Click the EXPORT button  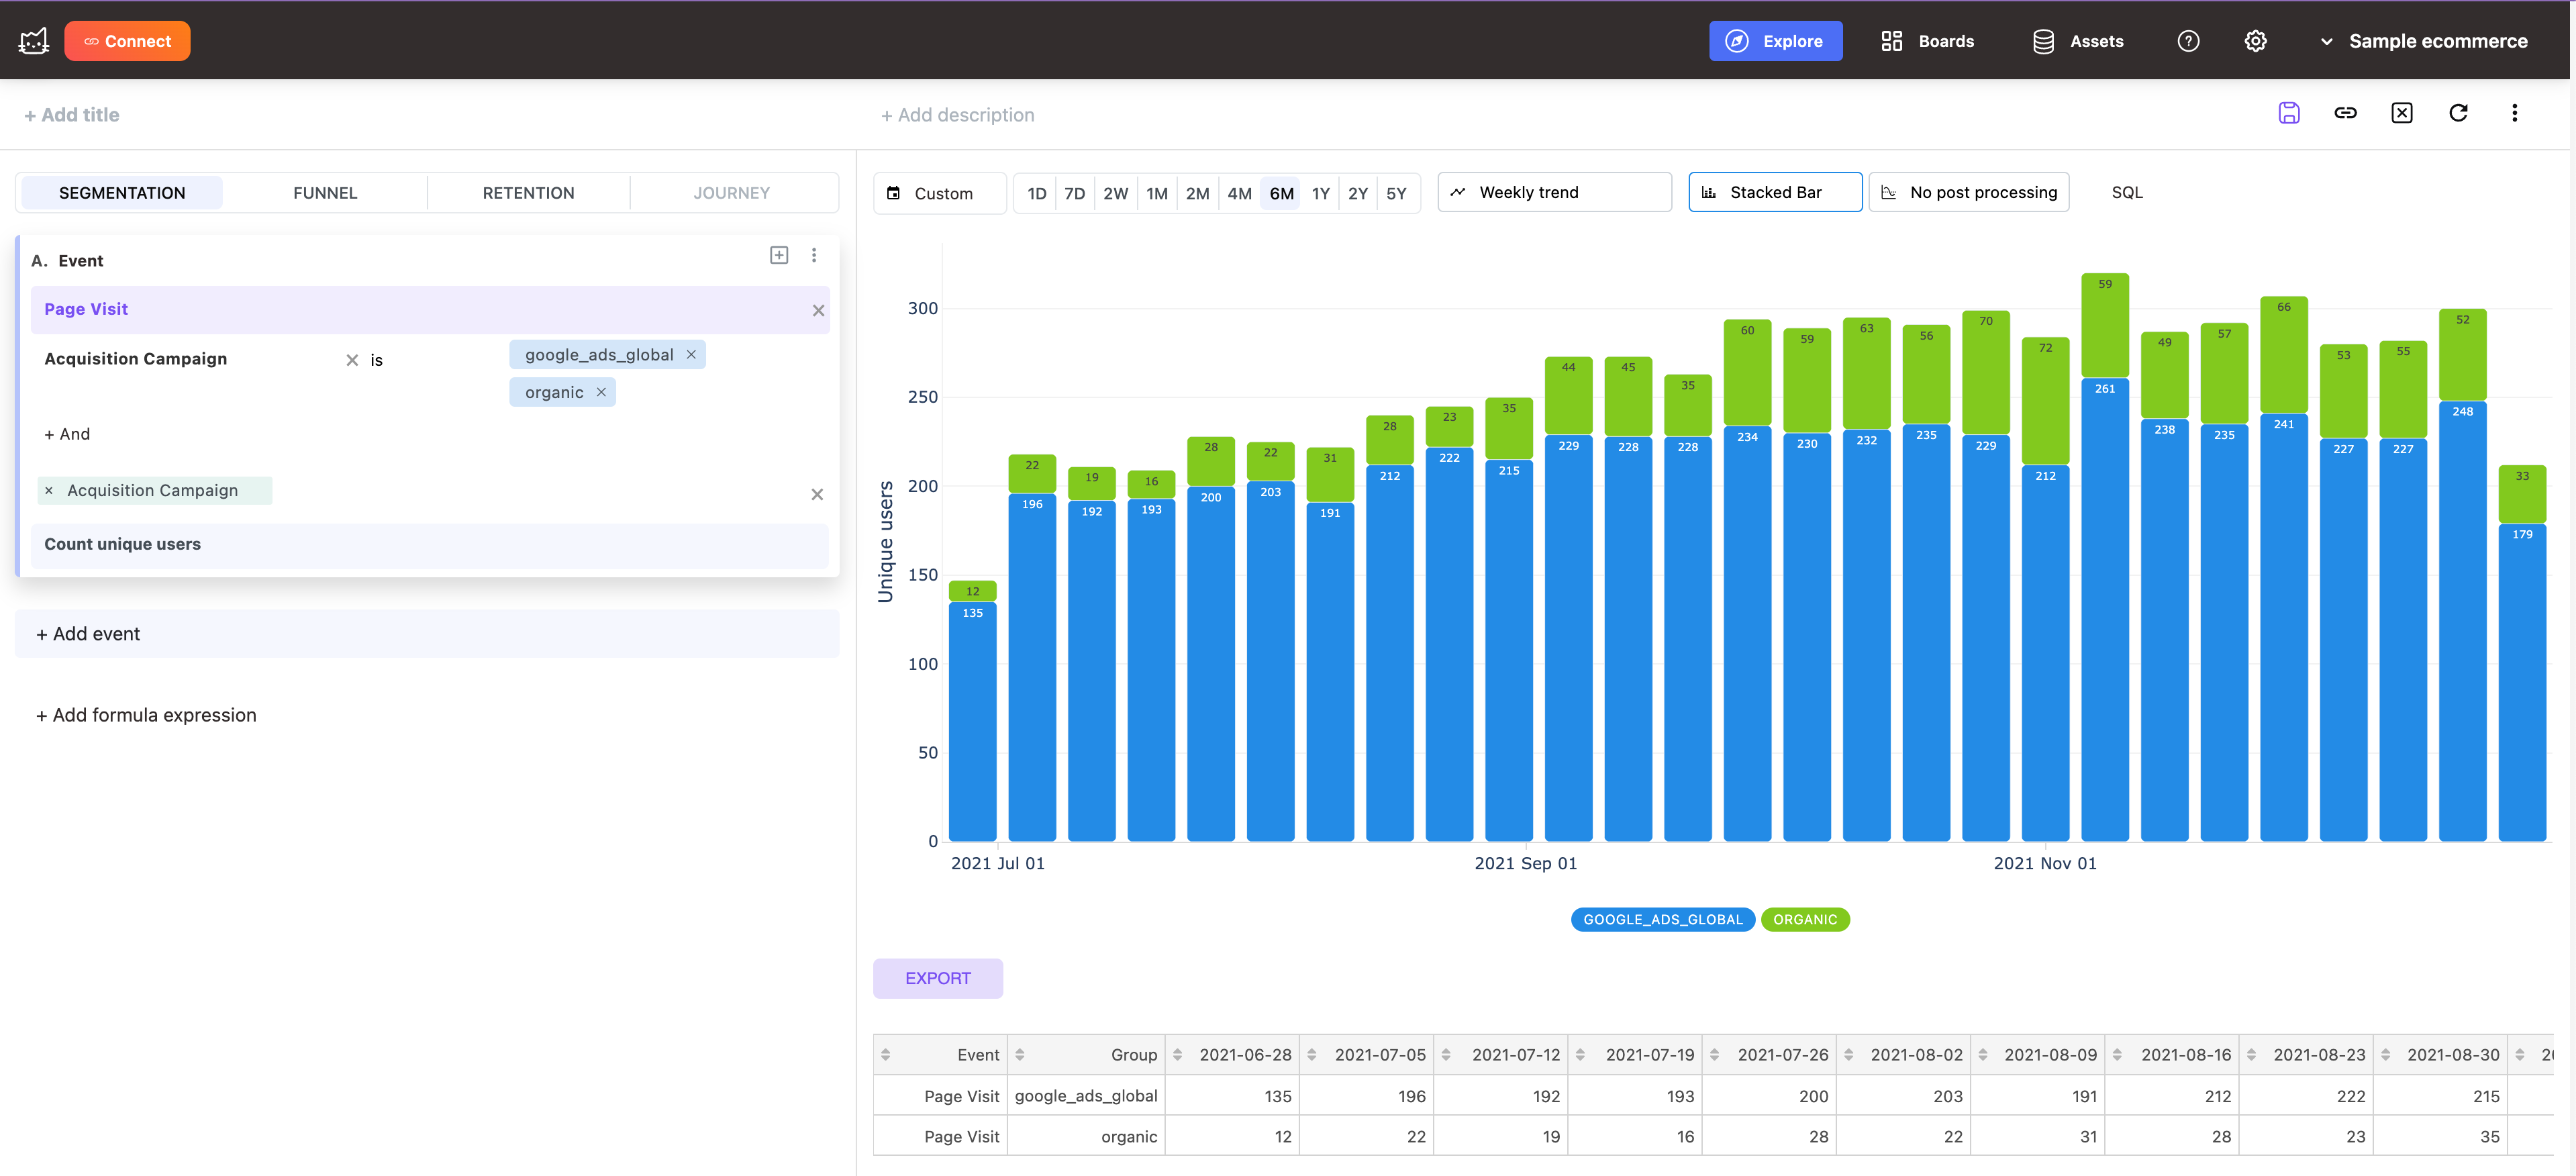tap(937, 978)
